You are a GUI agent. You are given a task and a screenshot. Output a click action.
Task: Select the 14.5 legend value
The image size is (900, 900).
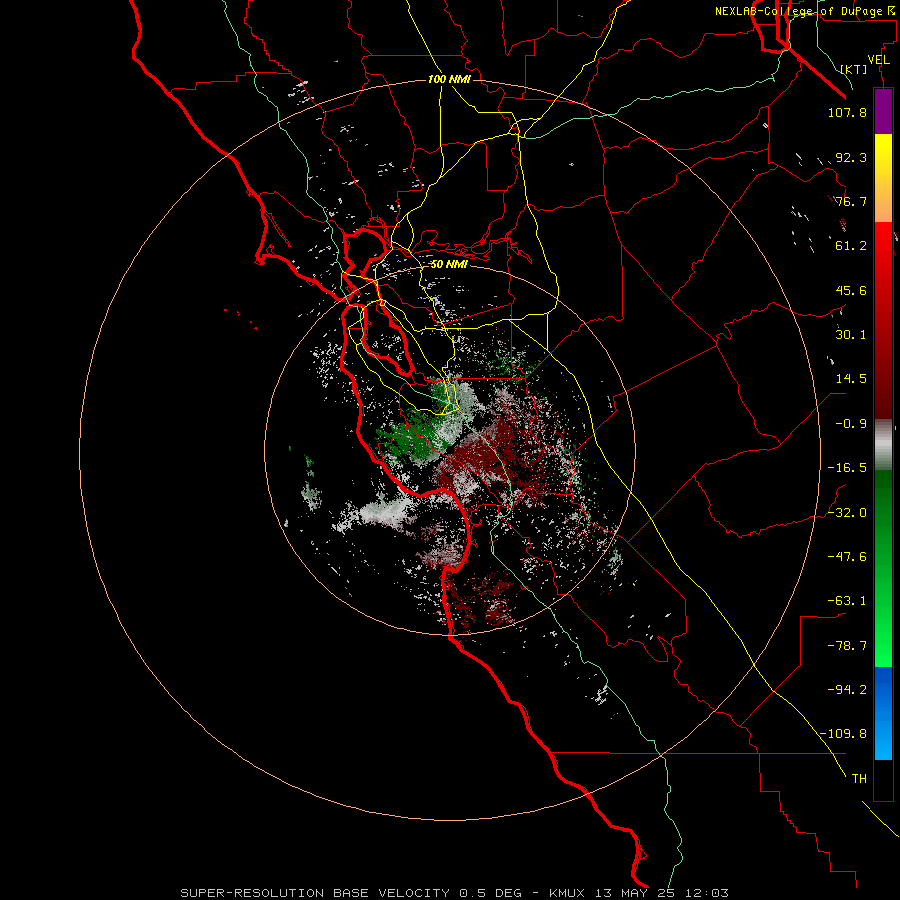click(851, 379)
